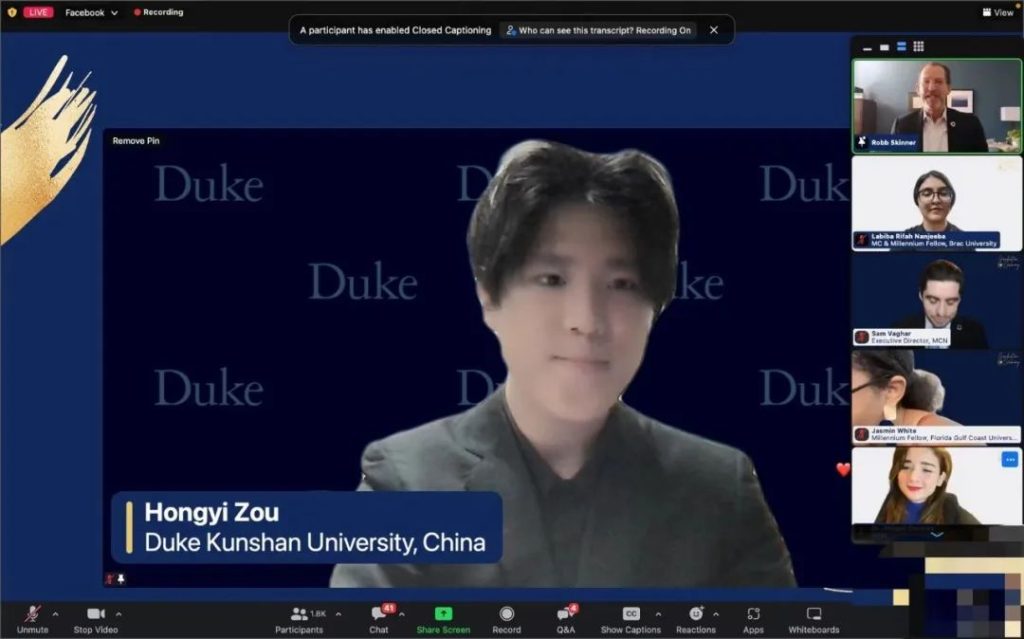Click the green Share Screen icon

pos(443,614)
